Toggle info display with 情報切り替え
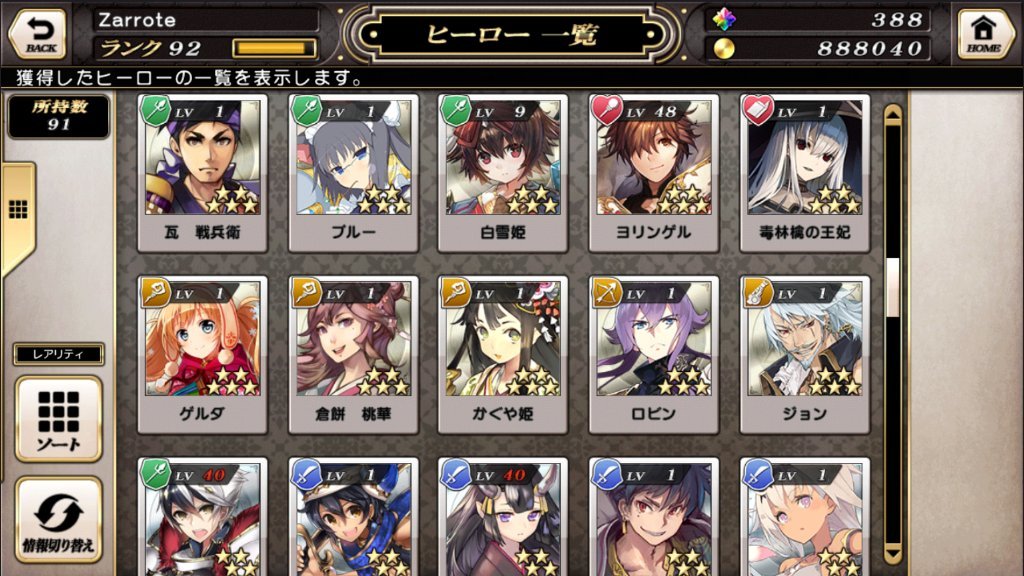1024x576 pixels. pyautogui.click(x=59, y=519)
